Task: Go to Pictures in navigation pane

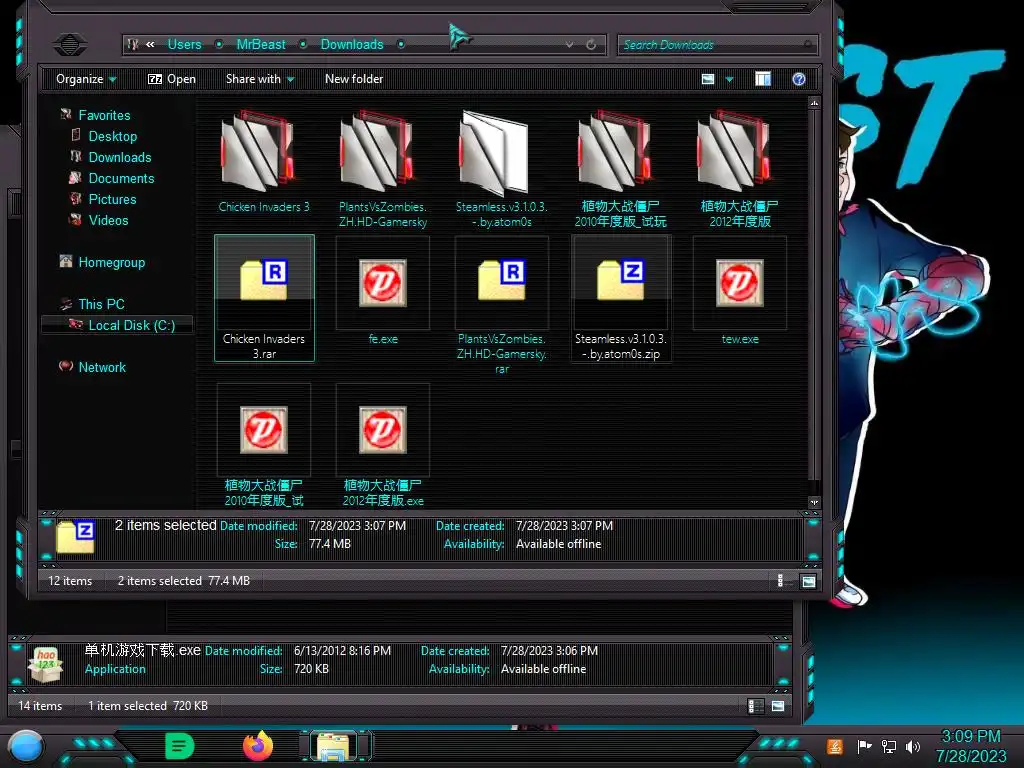Action: point(112,199)
